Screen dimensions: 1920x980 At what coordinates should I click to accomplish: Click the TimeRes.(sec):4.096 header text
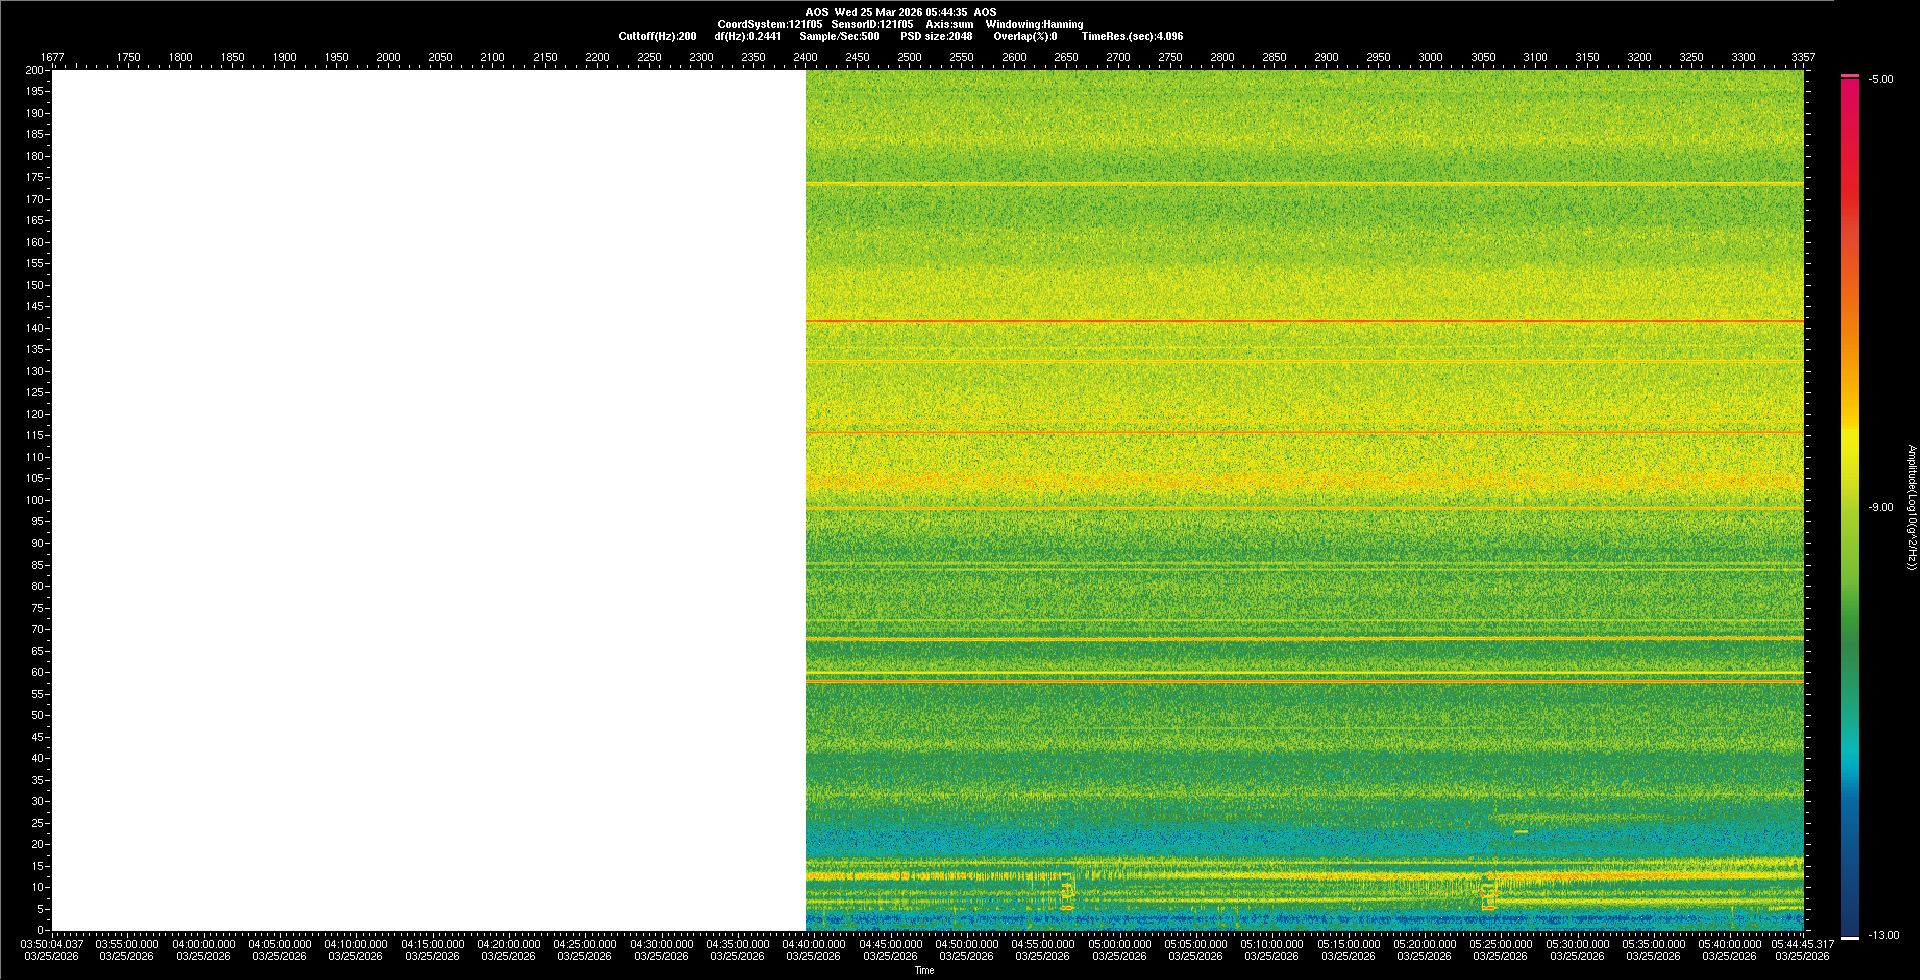tap(1132, 36)
